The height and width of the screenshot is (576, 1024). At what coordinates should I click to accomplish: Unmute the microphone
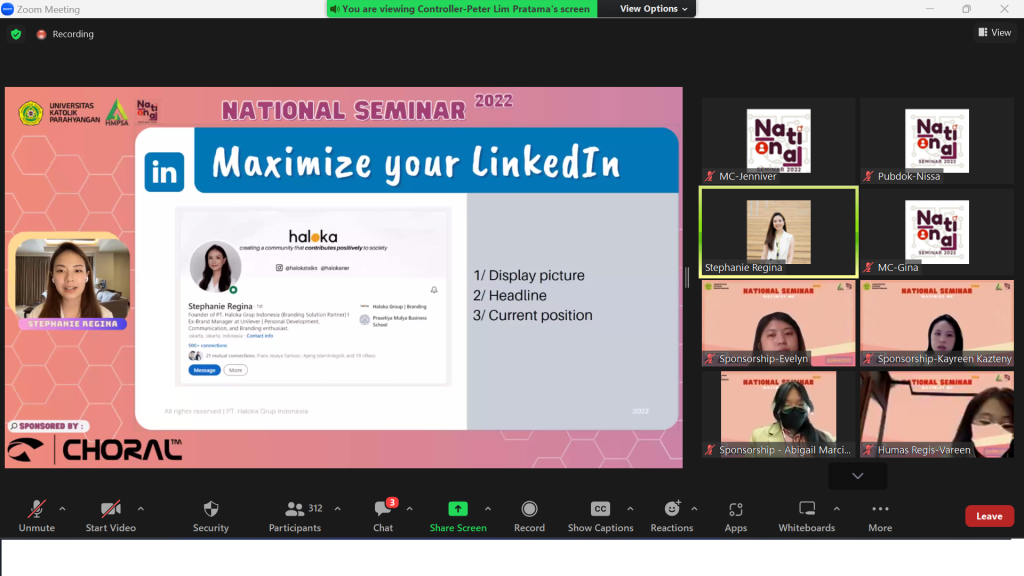tap(36, 509)
